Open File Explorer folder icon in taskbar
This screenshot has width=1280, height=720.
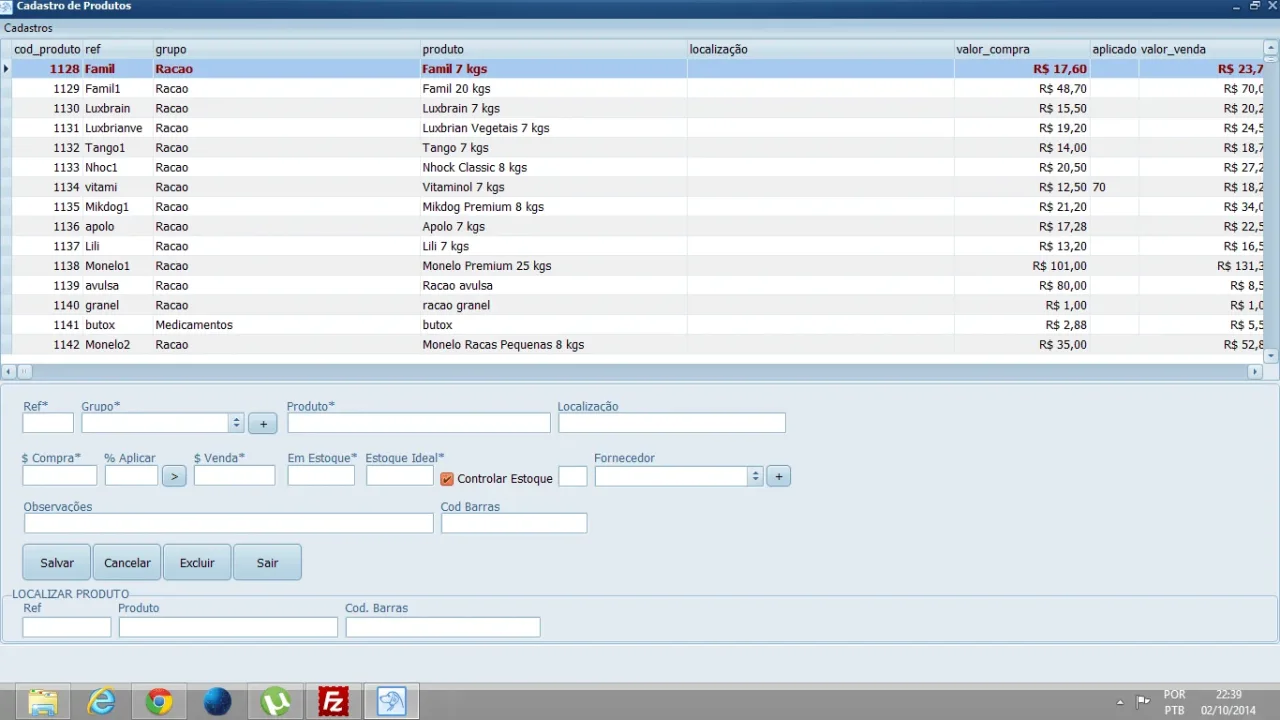tap(43, 702)
